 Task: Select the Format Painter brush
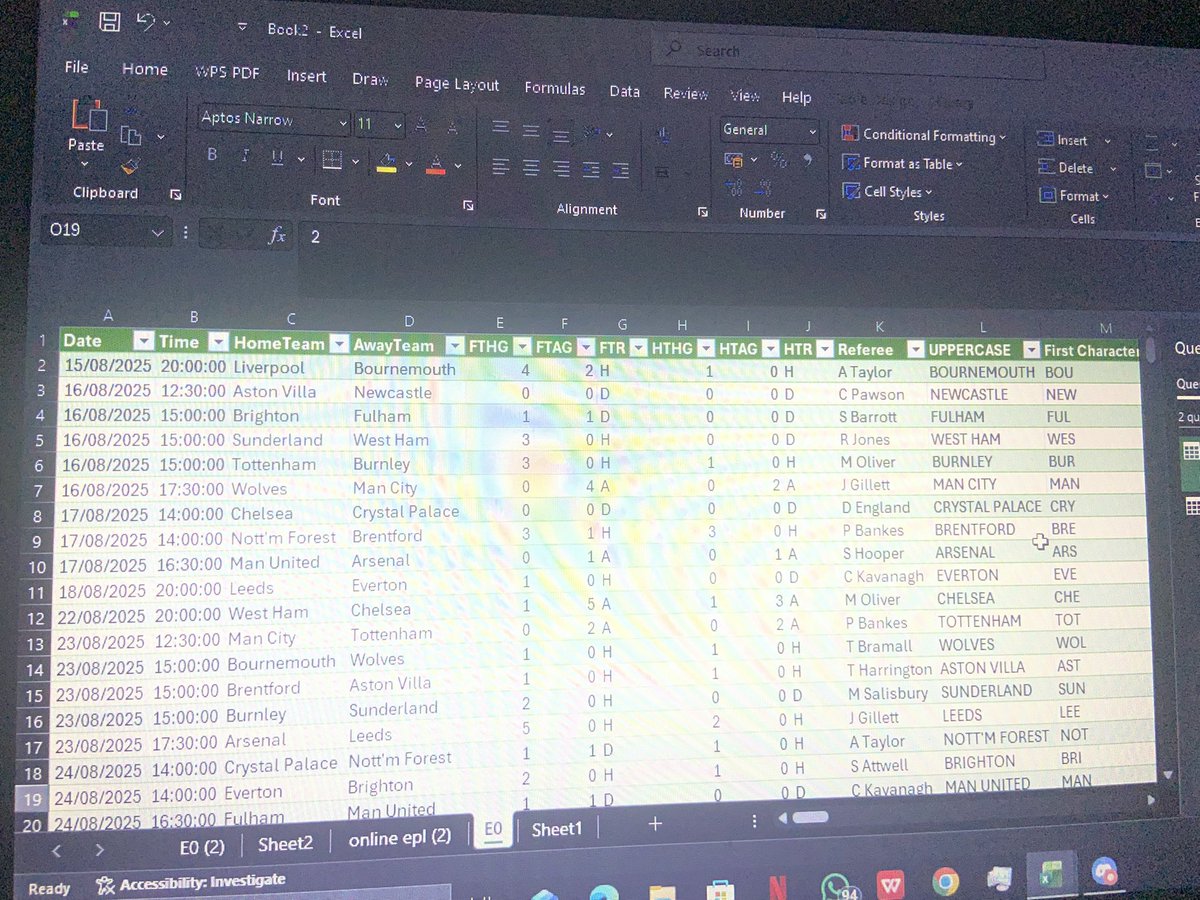[x=130, y=166]
